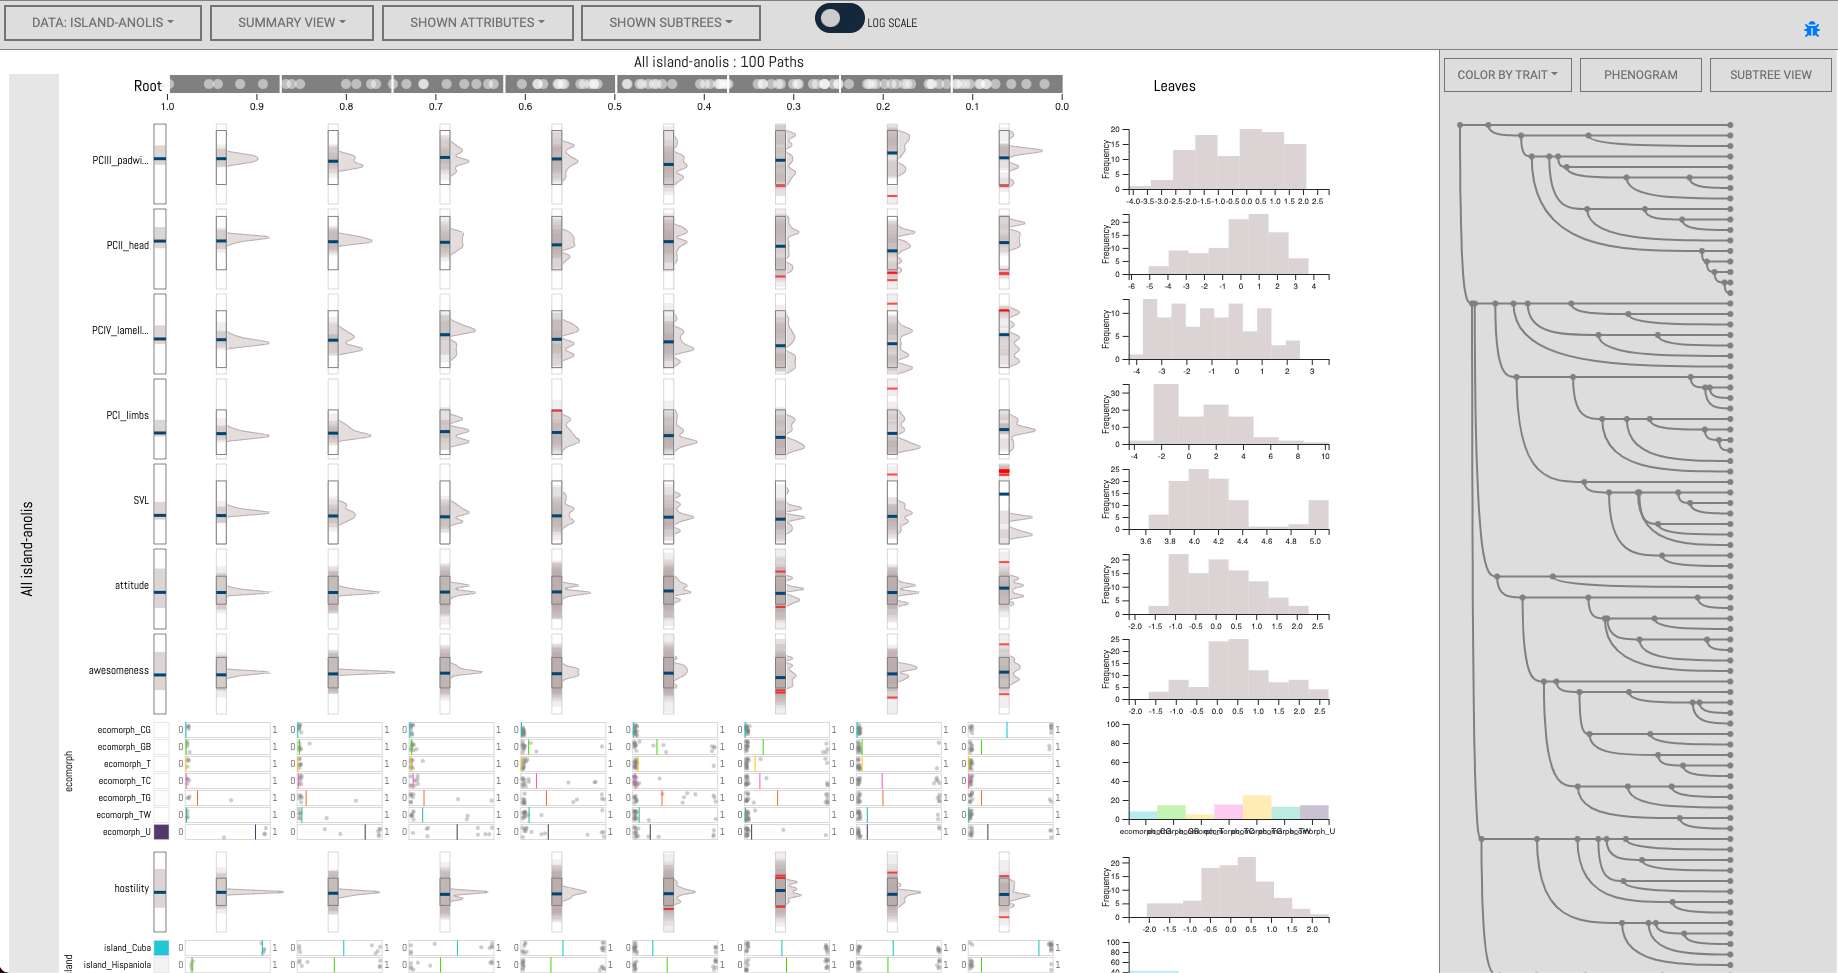Select the island_Cuba cyan color swatch
This screenshot has height=973, width=1838.
[161, 948]
